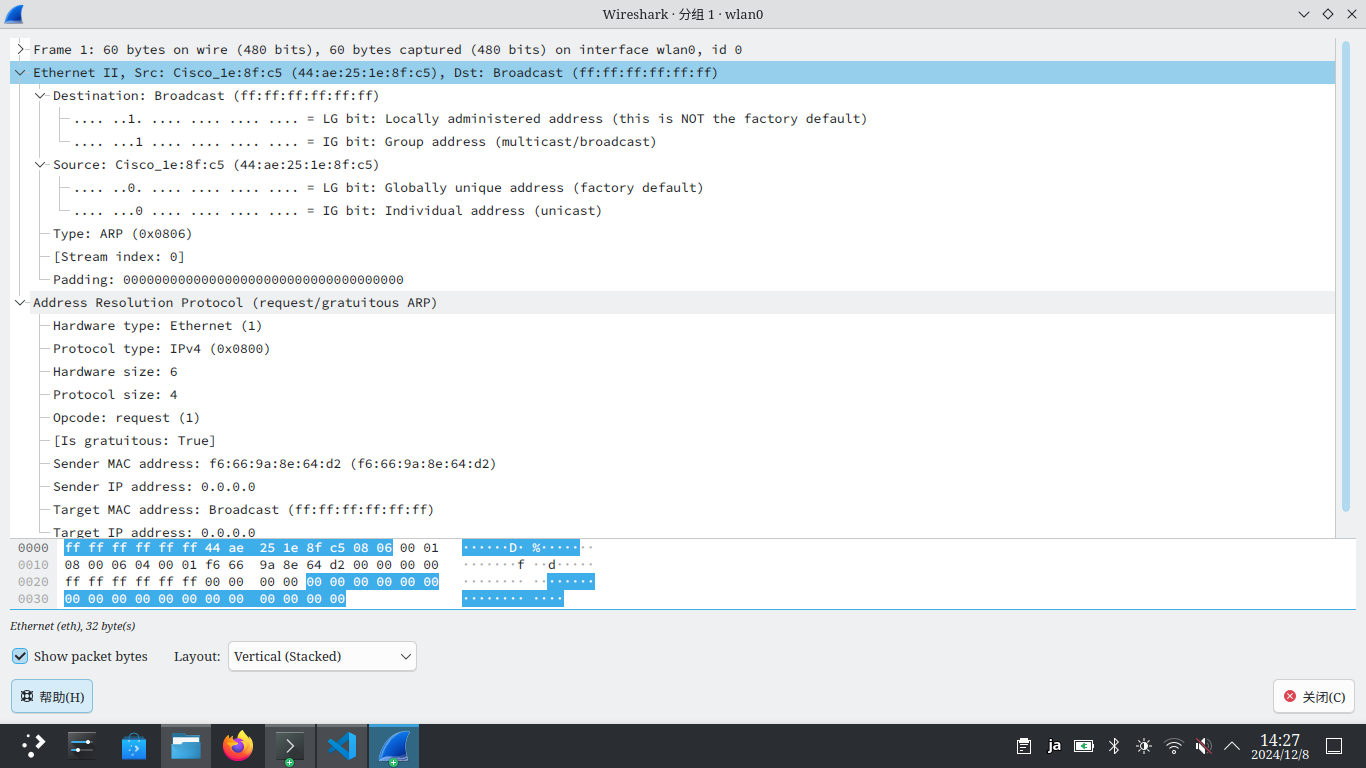Open the Konsole terminal taskbar icon
Screen dimensions: 1366x768
pos(290,746)
